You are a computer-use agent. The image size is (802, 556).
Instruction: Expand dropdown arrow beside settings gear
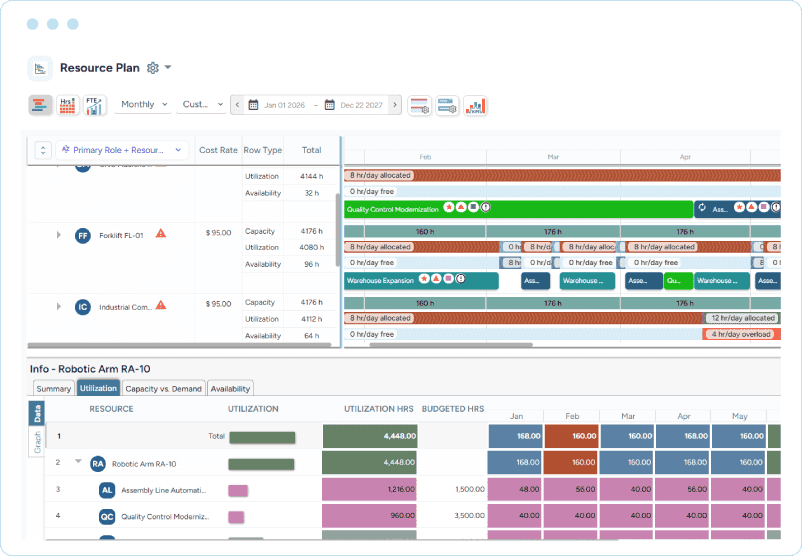[168, 68]
